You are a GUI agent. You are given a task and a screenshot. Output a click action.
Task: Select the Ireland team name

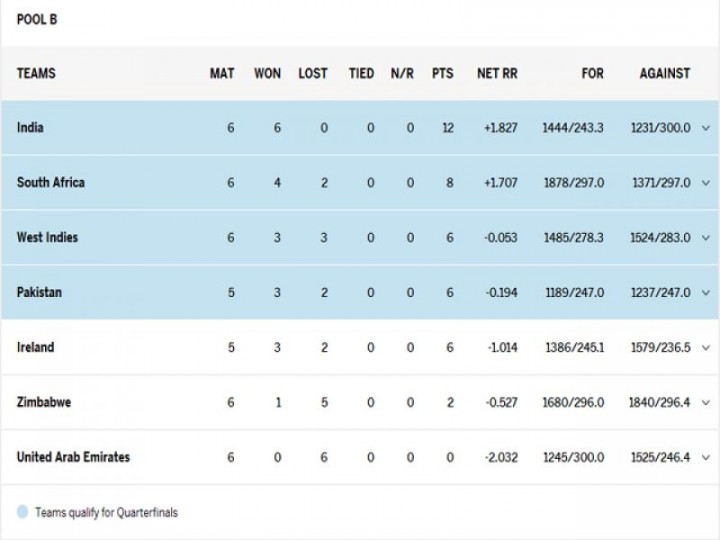click(35, 347)
